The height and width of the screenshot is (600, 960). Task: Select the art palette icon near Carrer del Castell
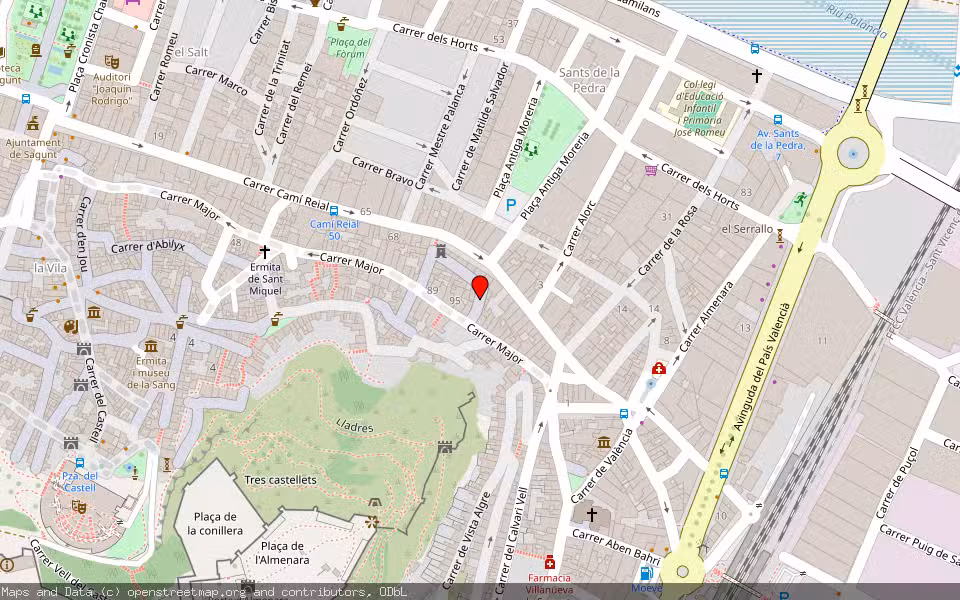70,327
